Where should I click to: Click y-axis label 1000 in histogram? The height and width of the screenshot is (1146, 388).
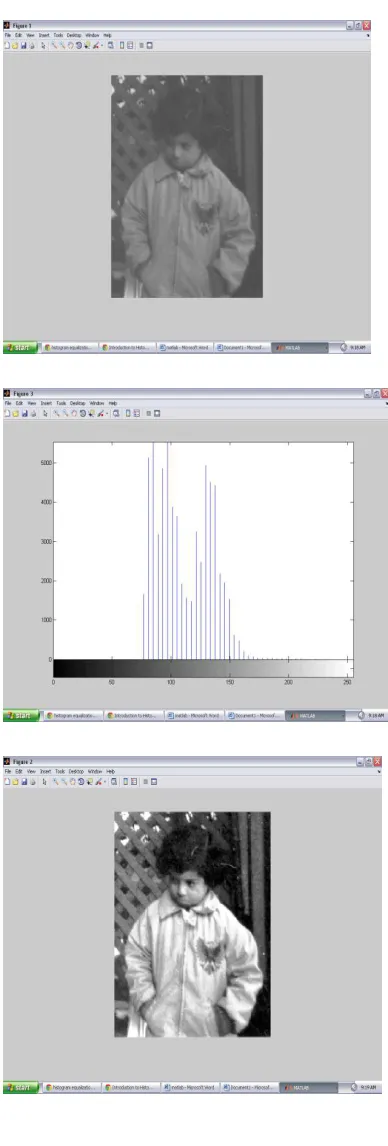tap(44, 620)
